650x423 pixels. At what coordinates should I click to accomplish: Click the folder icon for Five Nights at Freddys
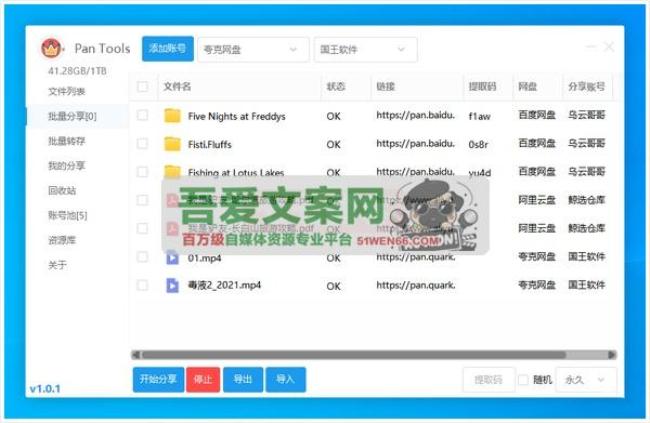tap(172, 116)
